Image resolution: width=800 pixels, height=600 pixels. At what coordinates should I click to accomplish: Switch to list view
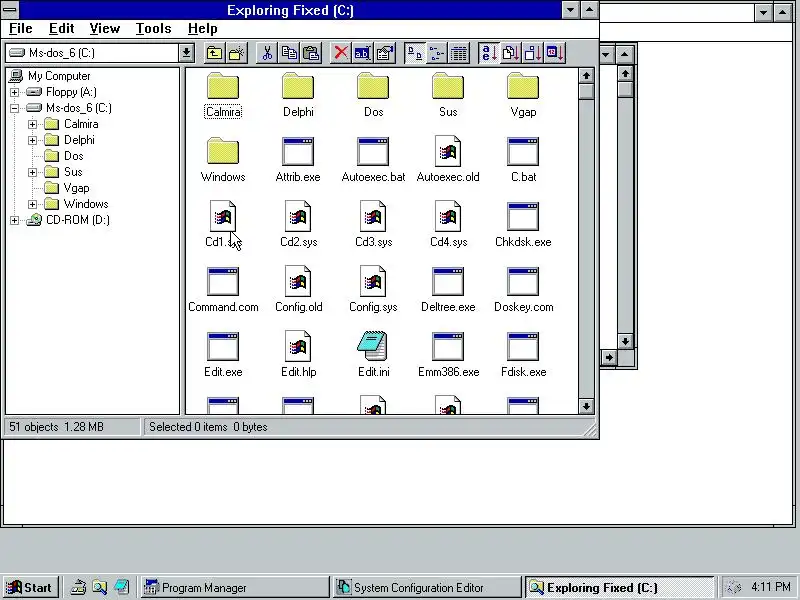click(437, 53)
